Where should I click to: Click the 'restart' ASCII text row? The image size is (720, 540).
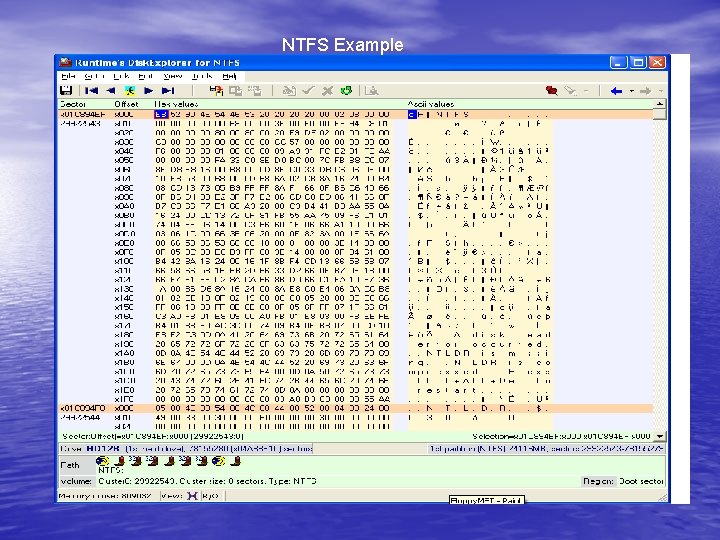(447, 390)
